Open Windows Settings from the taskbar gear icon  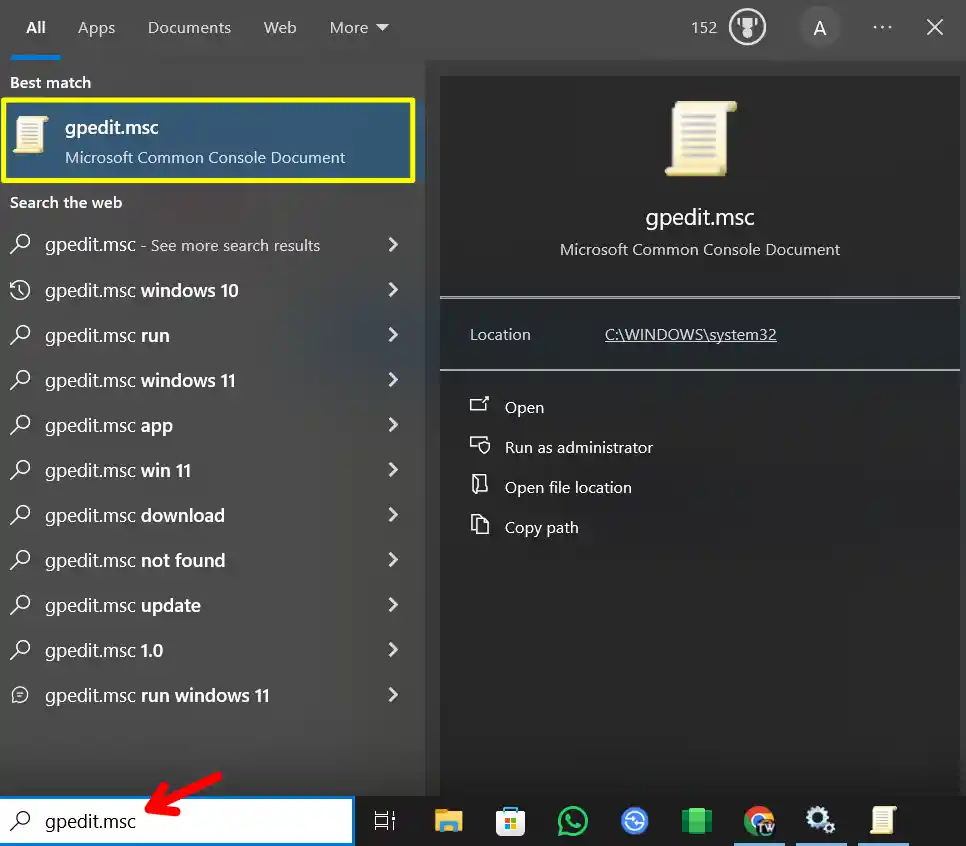(821, 820)
